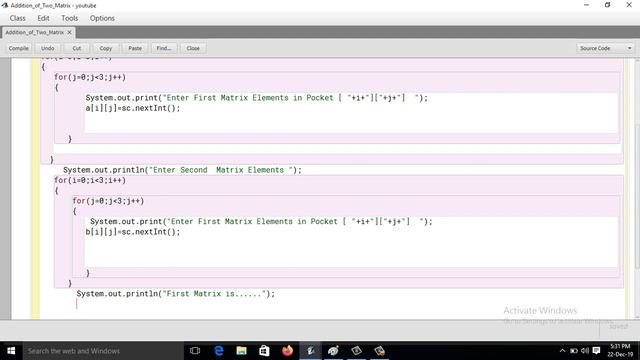Click the line 'a[i][j]=sc.nextInt();'

click(133, 108)
